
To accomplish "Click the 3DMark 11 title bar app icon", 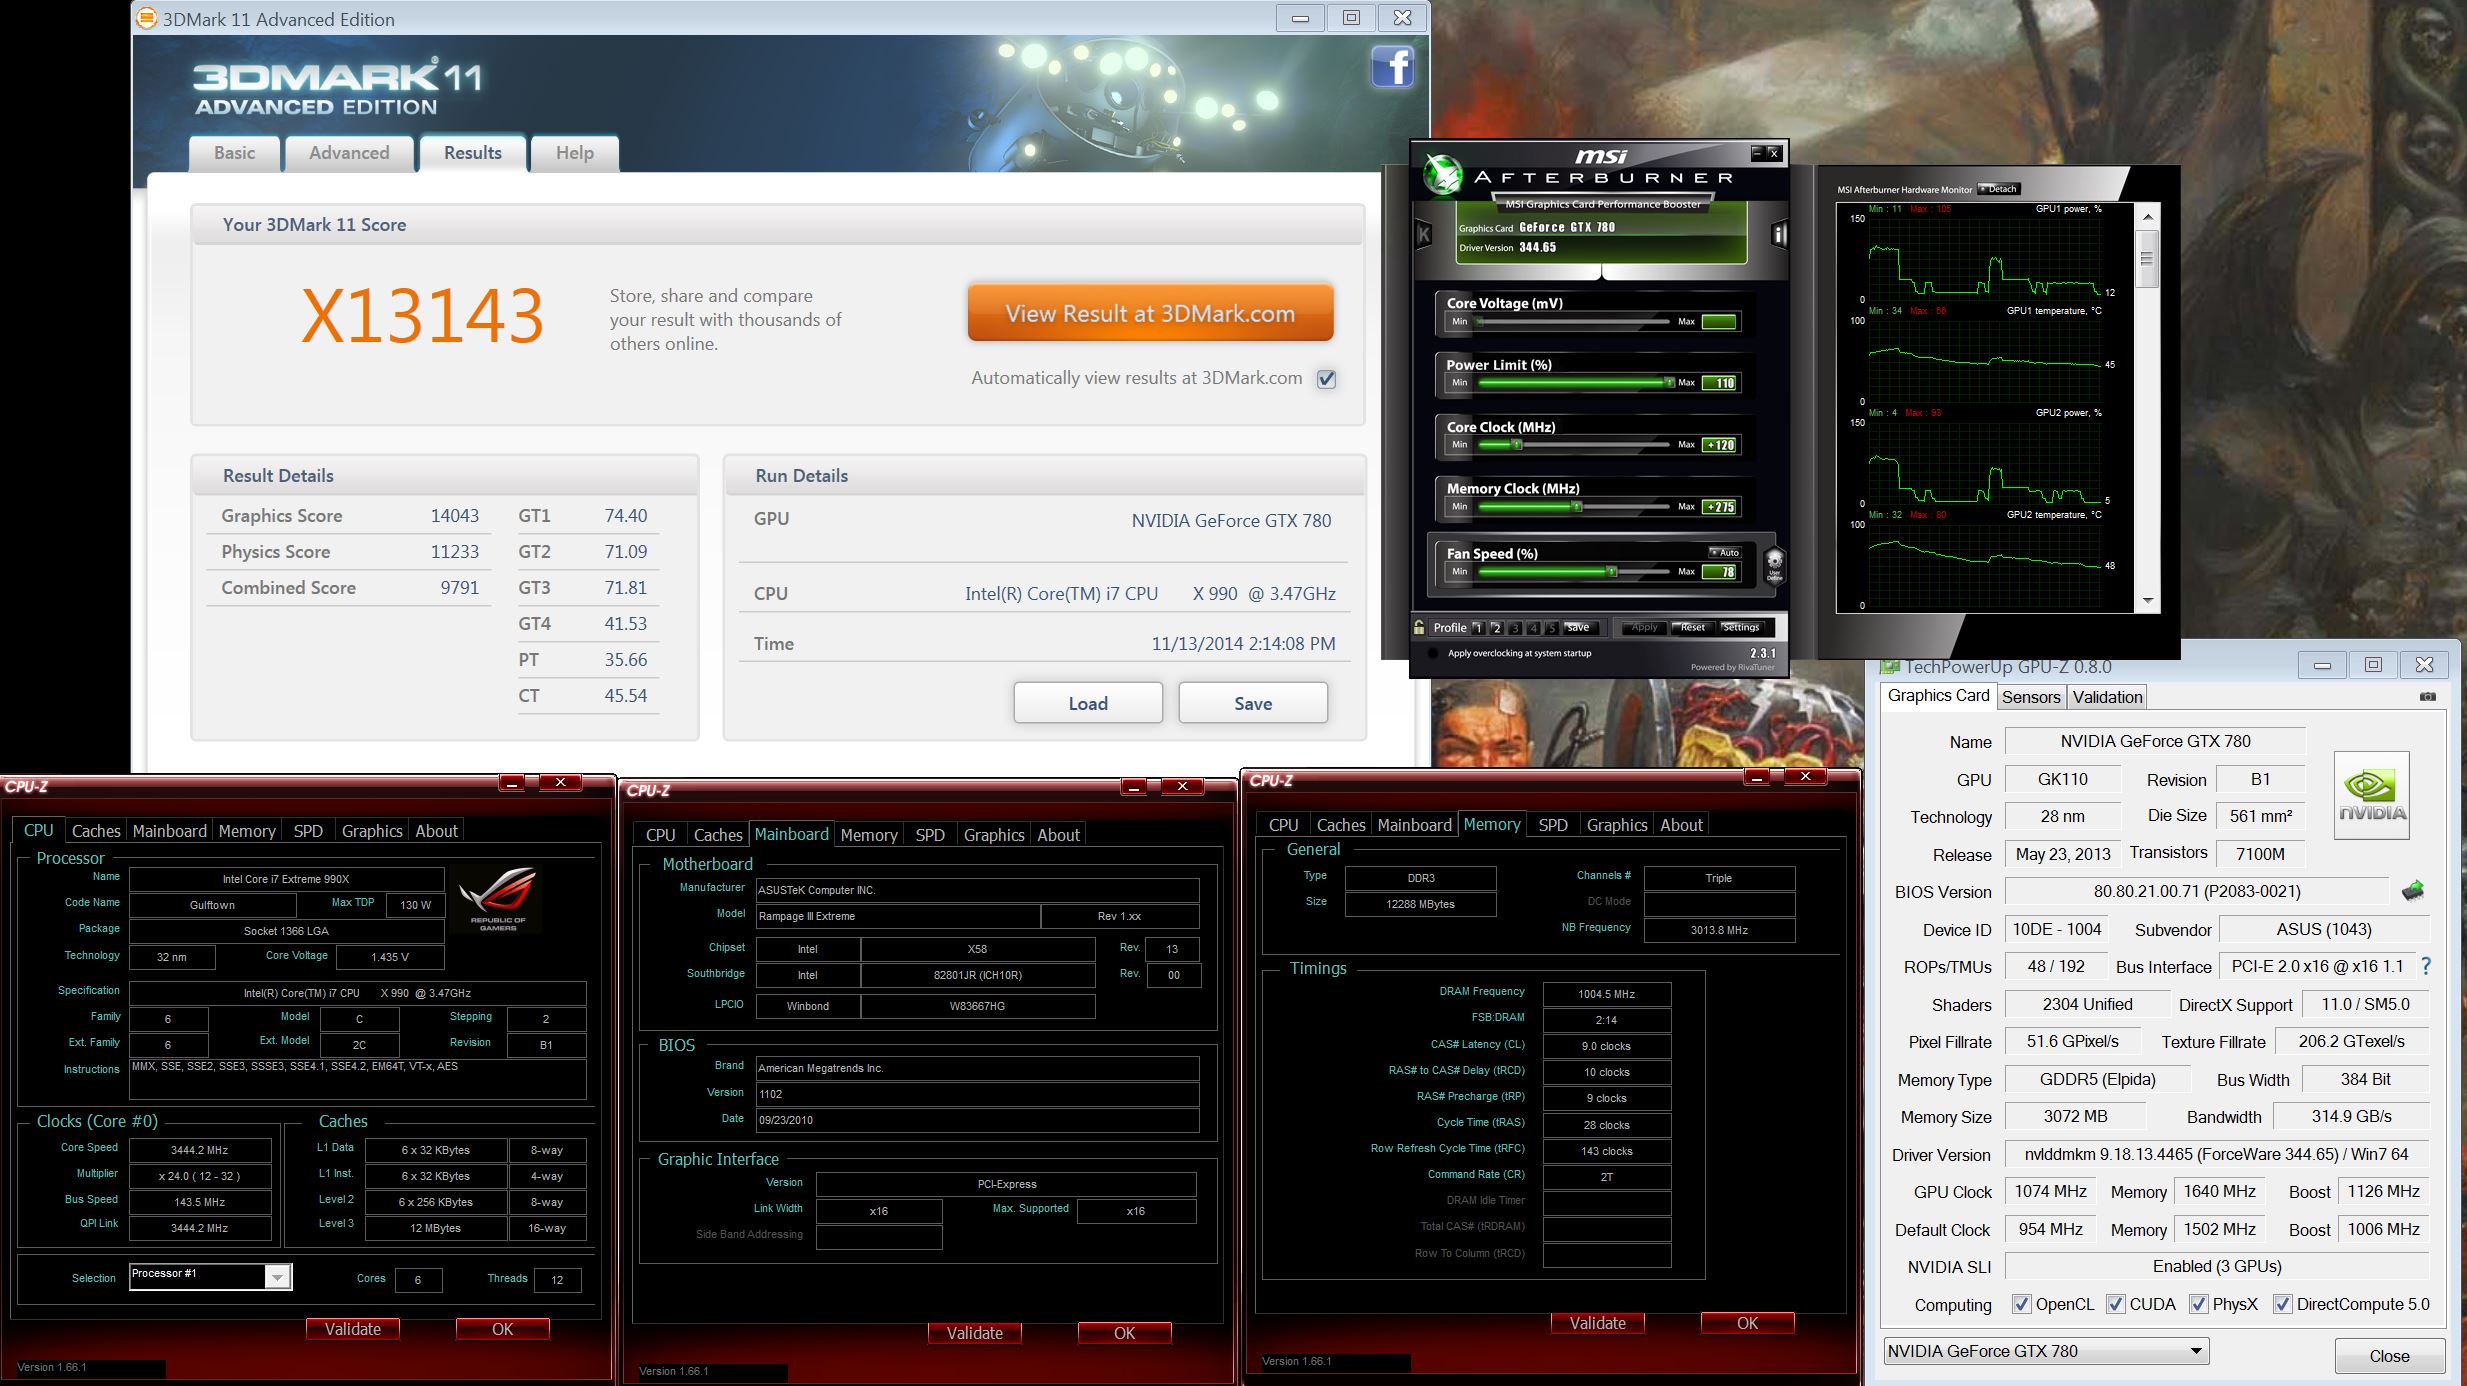I will [146, 18].
